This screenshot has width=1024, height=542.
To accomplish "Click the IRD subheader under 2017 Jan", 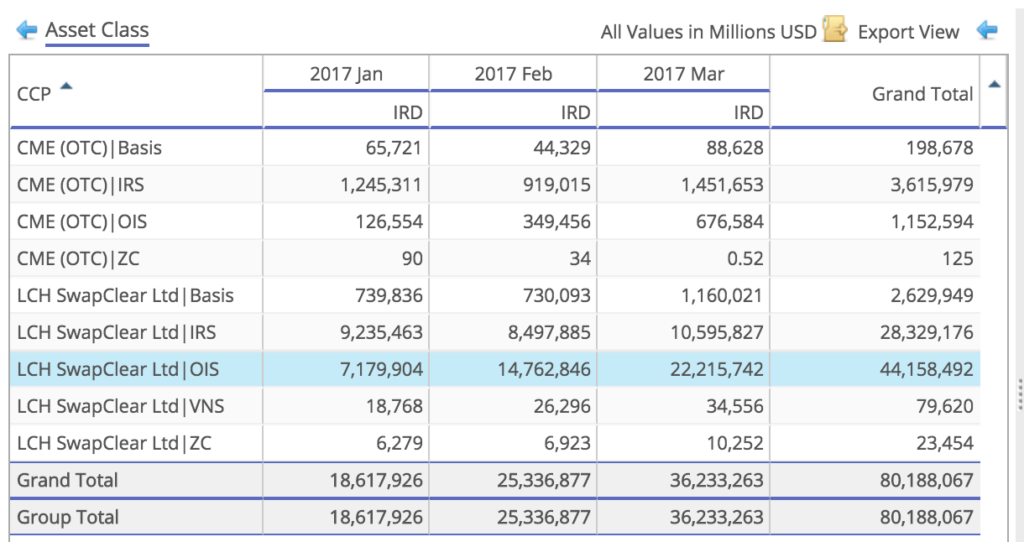I will pos(408,112).
